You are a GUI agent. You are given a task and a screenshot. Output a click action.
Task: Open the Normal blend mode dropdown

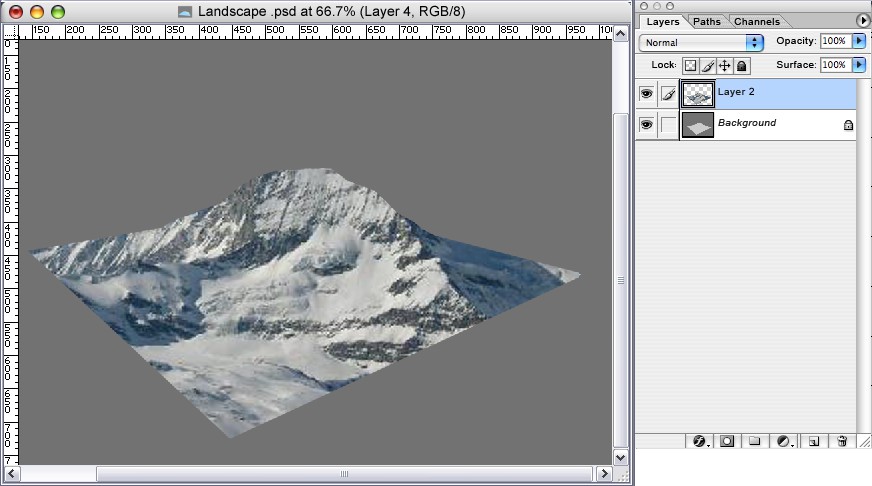pyautogui.click(x=701, y=42)
